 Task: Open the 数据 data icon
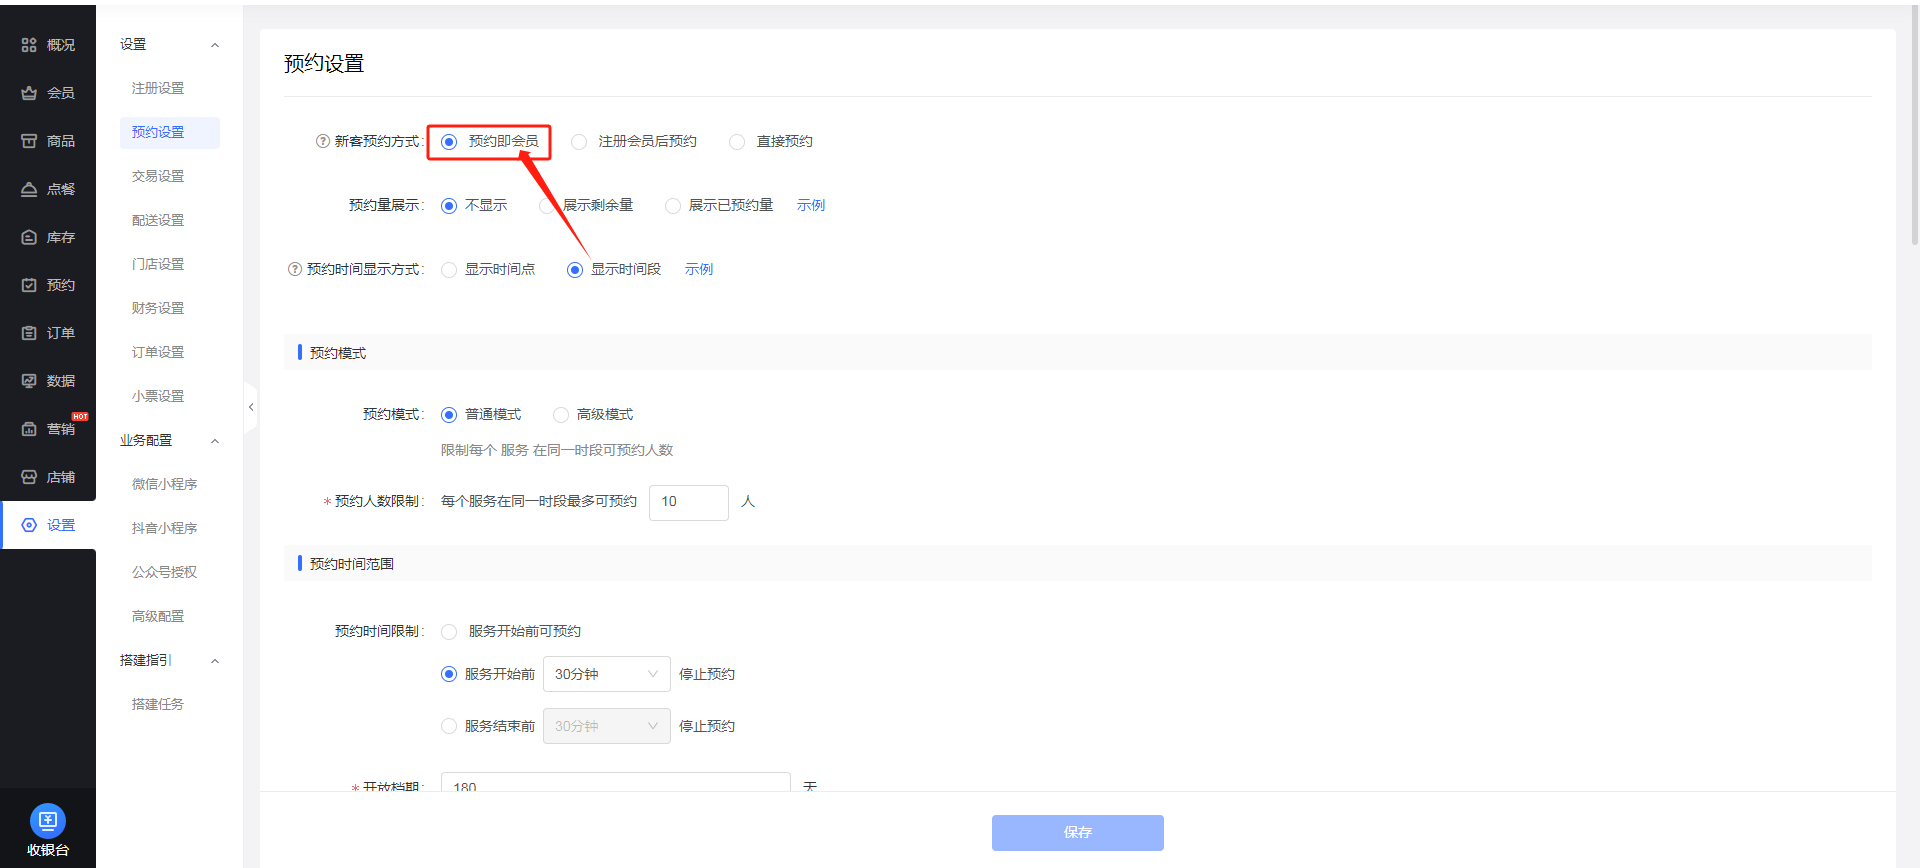pos(29,381)
